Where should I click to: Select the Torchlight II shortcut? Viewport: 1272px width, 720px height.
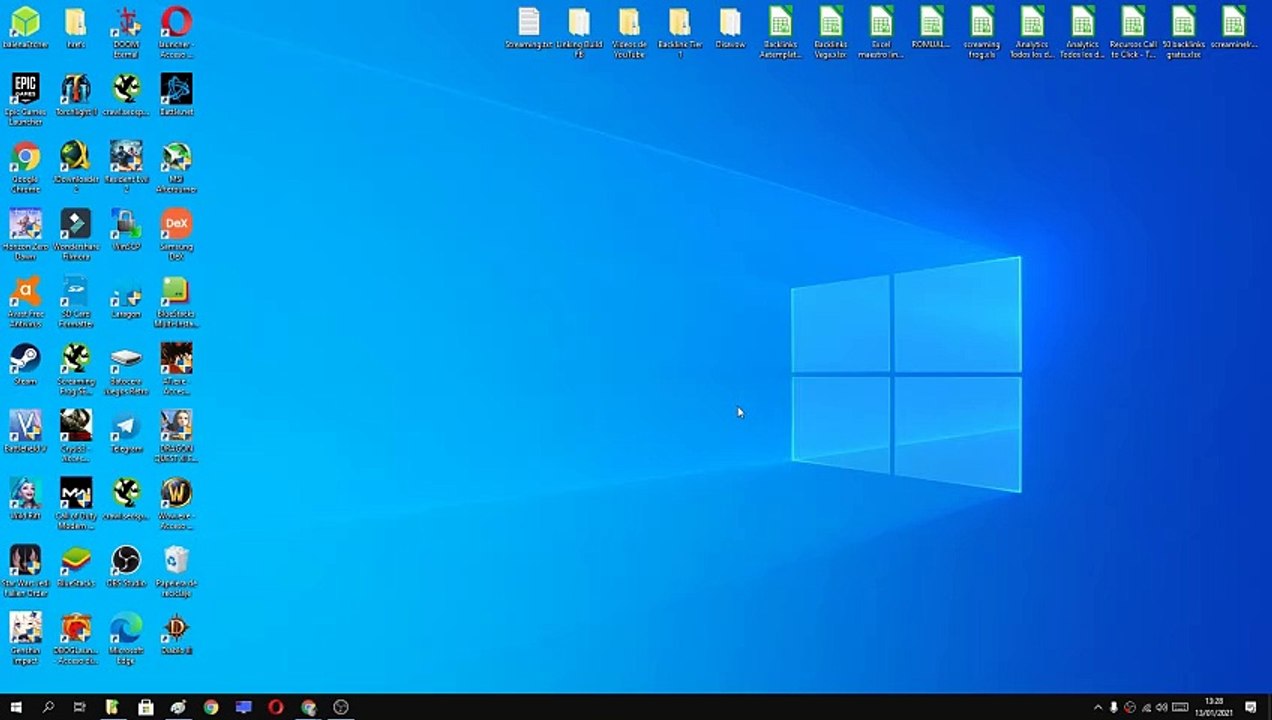76,95
